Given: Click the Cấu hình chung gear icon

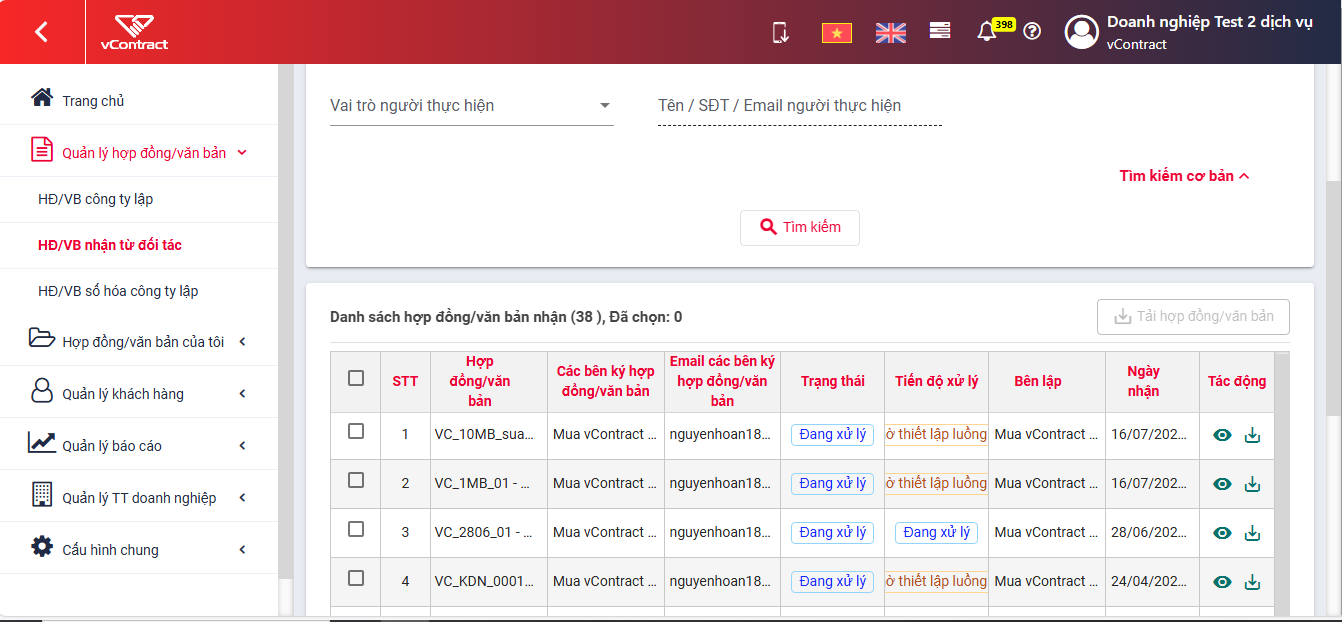Looking at the screenshot, I should click(41, 546).
